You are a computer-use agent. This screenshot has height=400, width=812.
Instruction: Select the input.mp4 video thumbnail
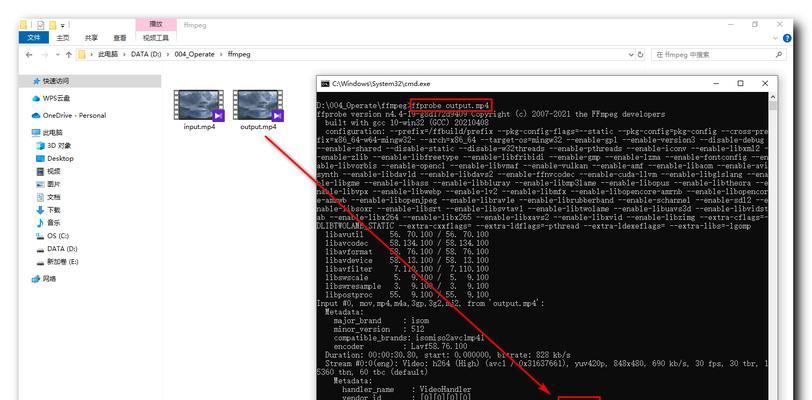pyautogui.click(x=199, y=105)
